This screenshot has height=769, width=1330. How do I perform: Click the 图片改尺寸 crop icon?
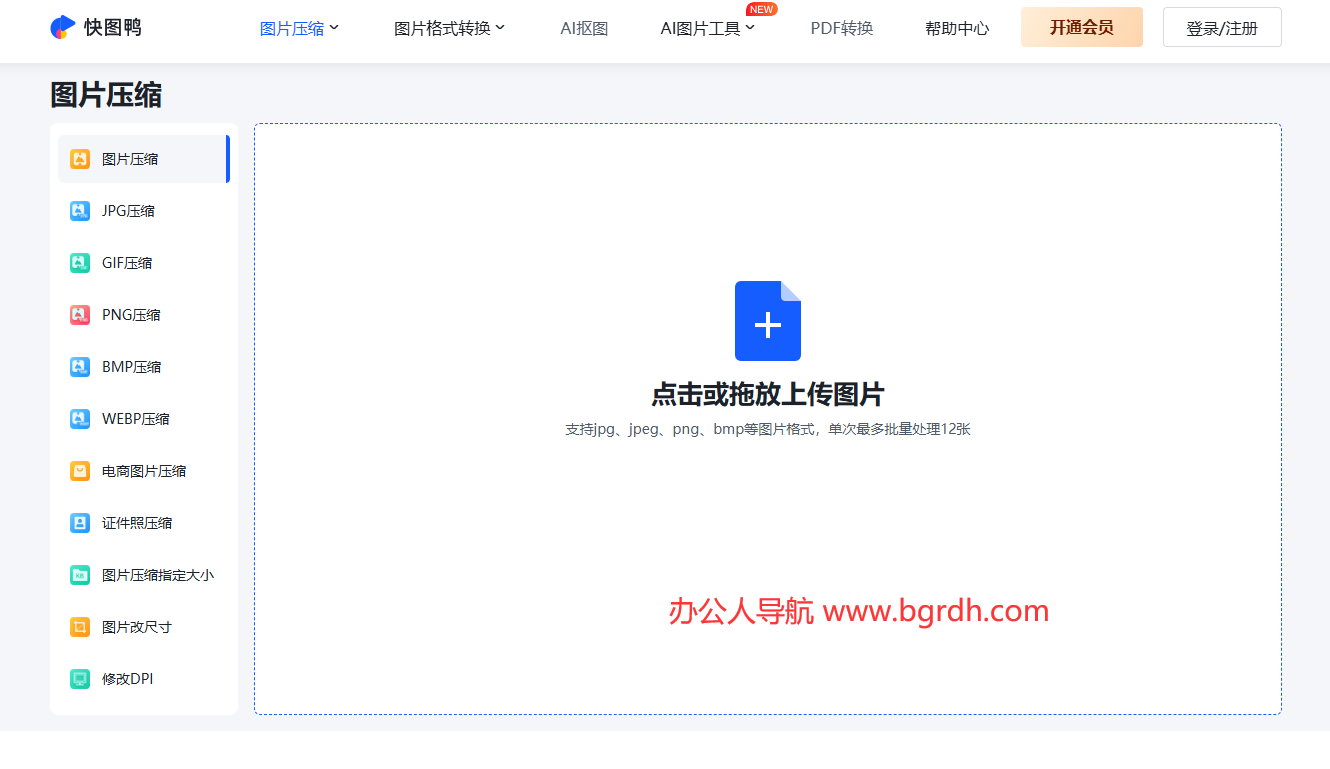[80, 627]
